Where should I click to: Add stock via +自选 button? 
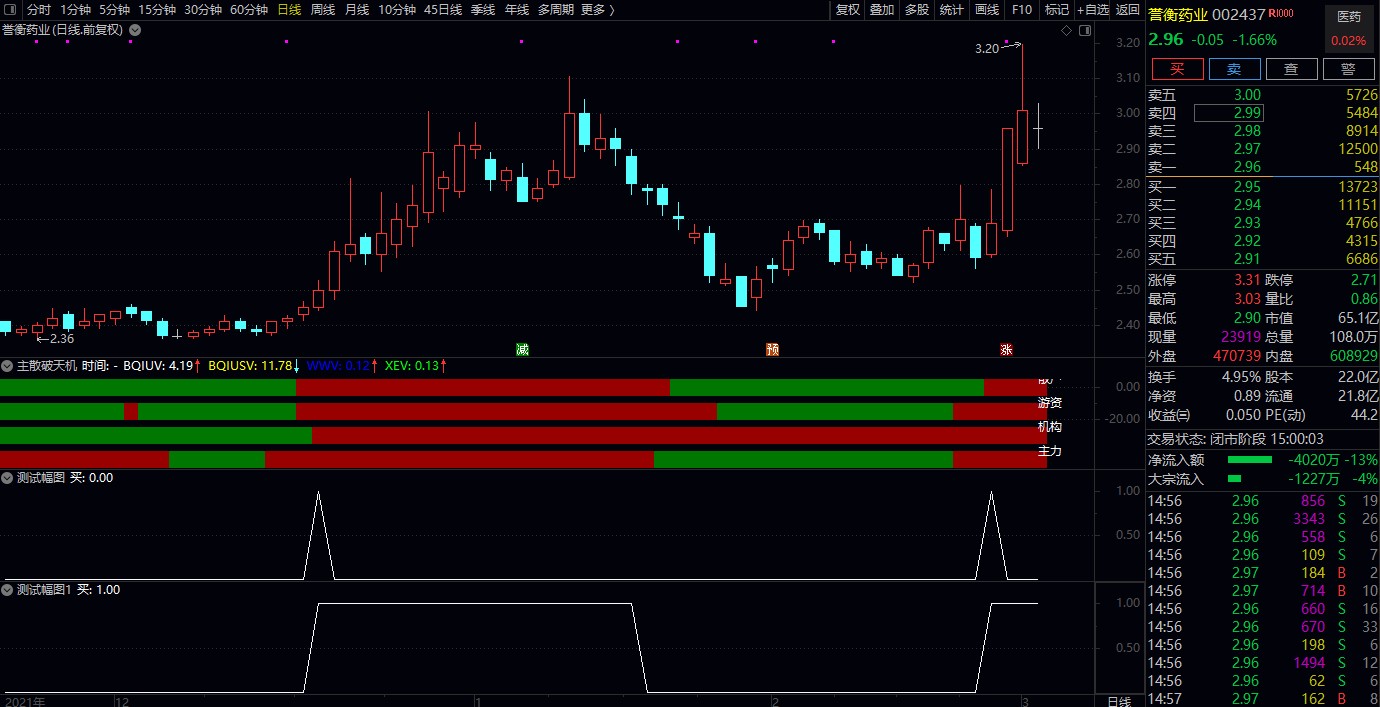1093,10
